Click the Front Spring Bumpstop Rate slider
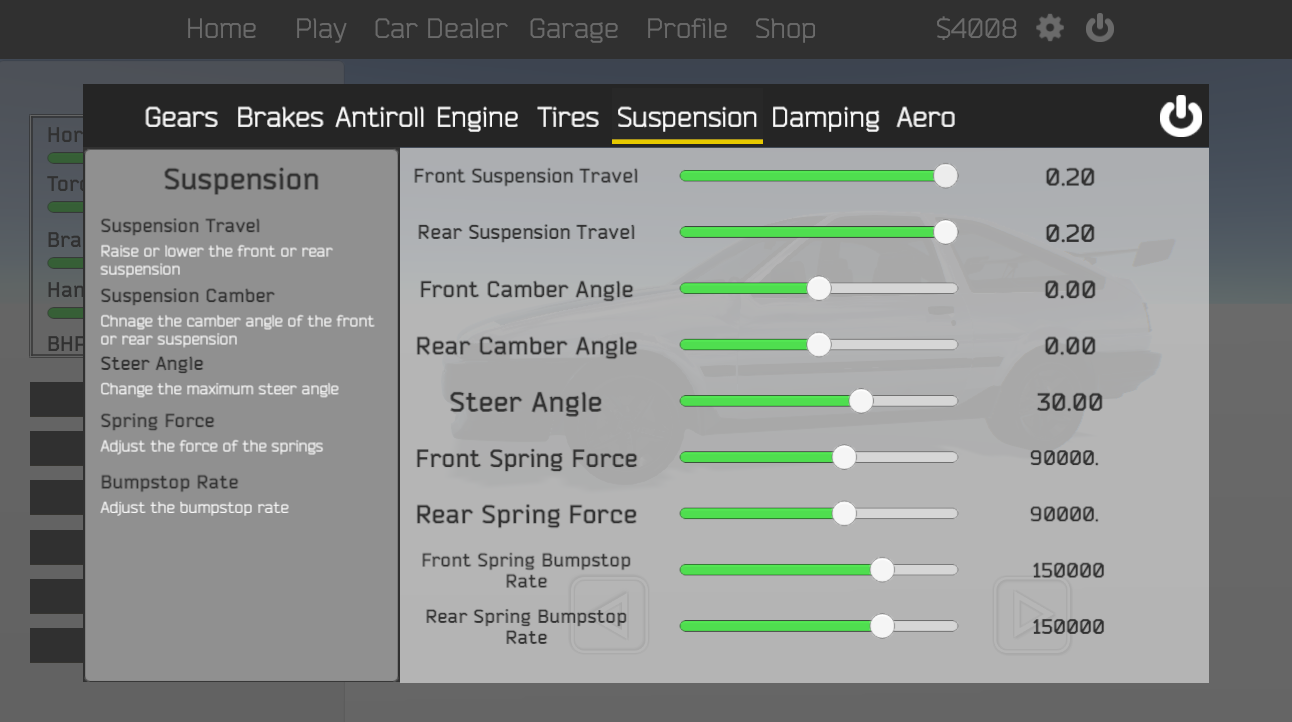This screenshot has height=722, width=1292. [819, 570]
